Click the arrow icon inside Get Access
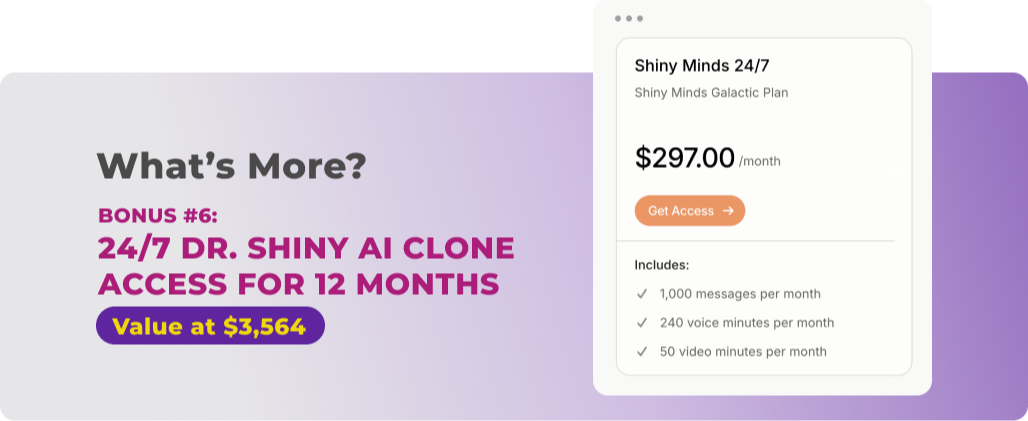This screenshot has width=1028, height=421. click(x=728, y=211)
